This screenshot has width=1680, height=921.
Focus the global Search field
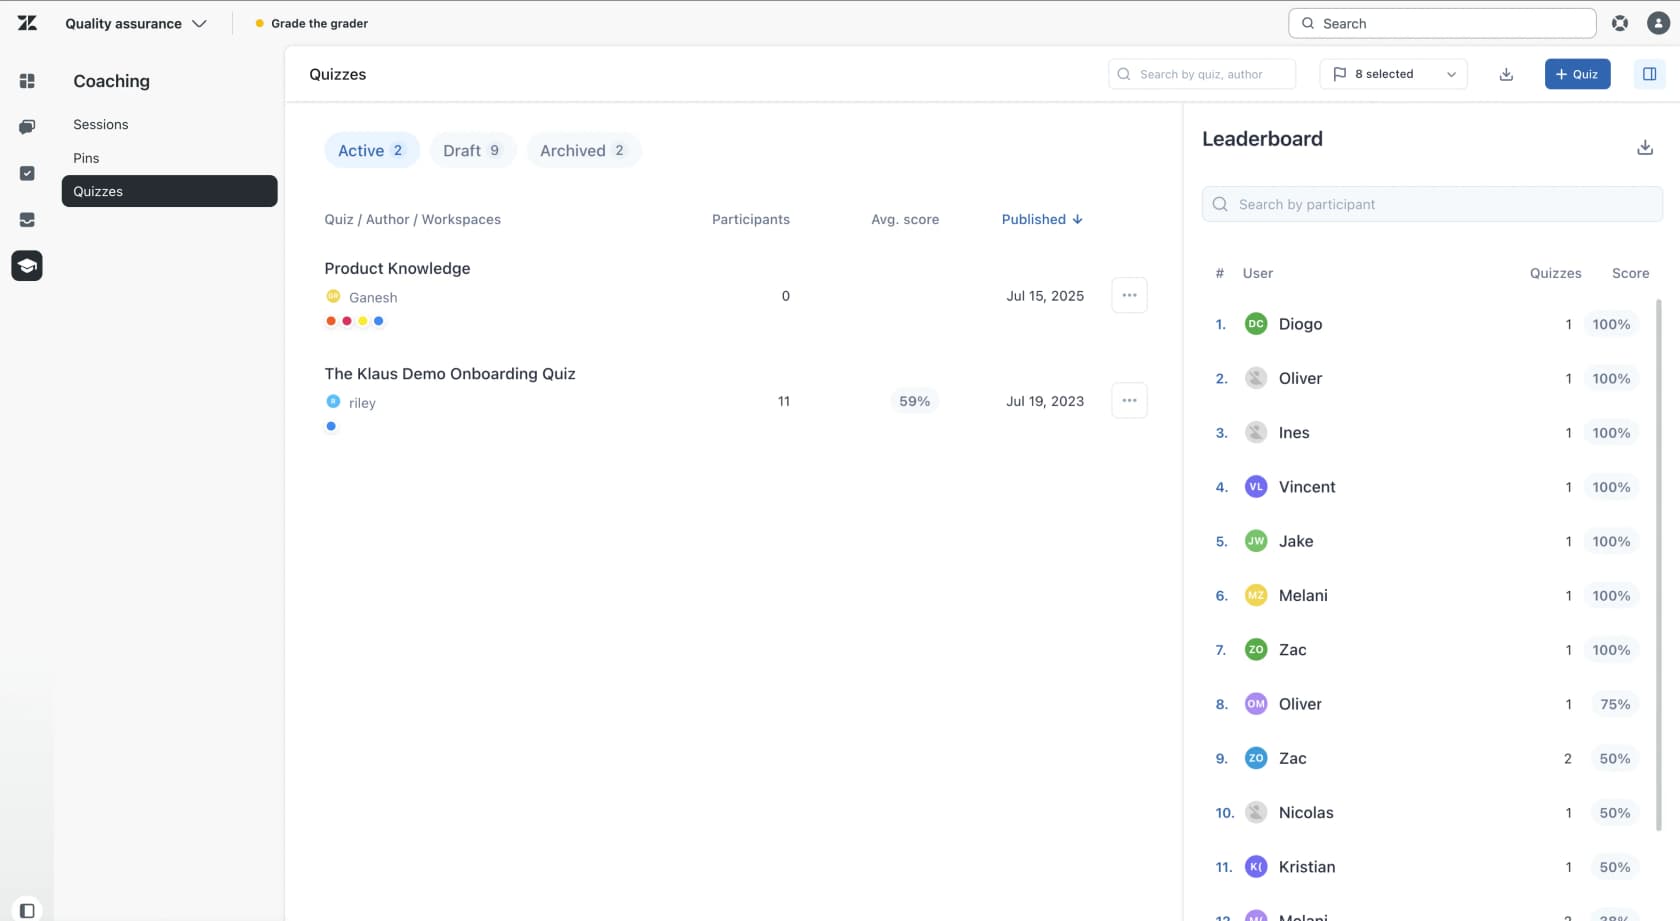click(1442, 23)
